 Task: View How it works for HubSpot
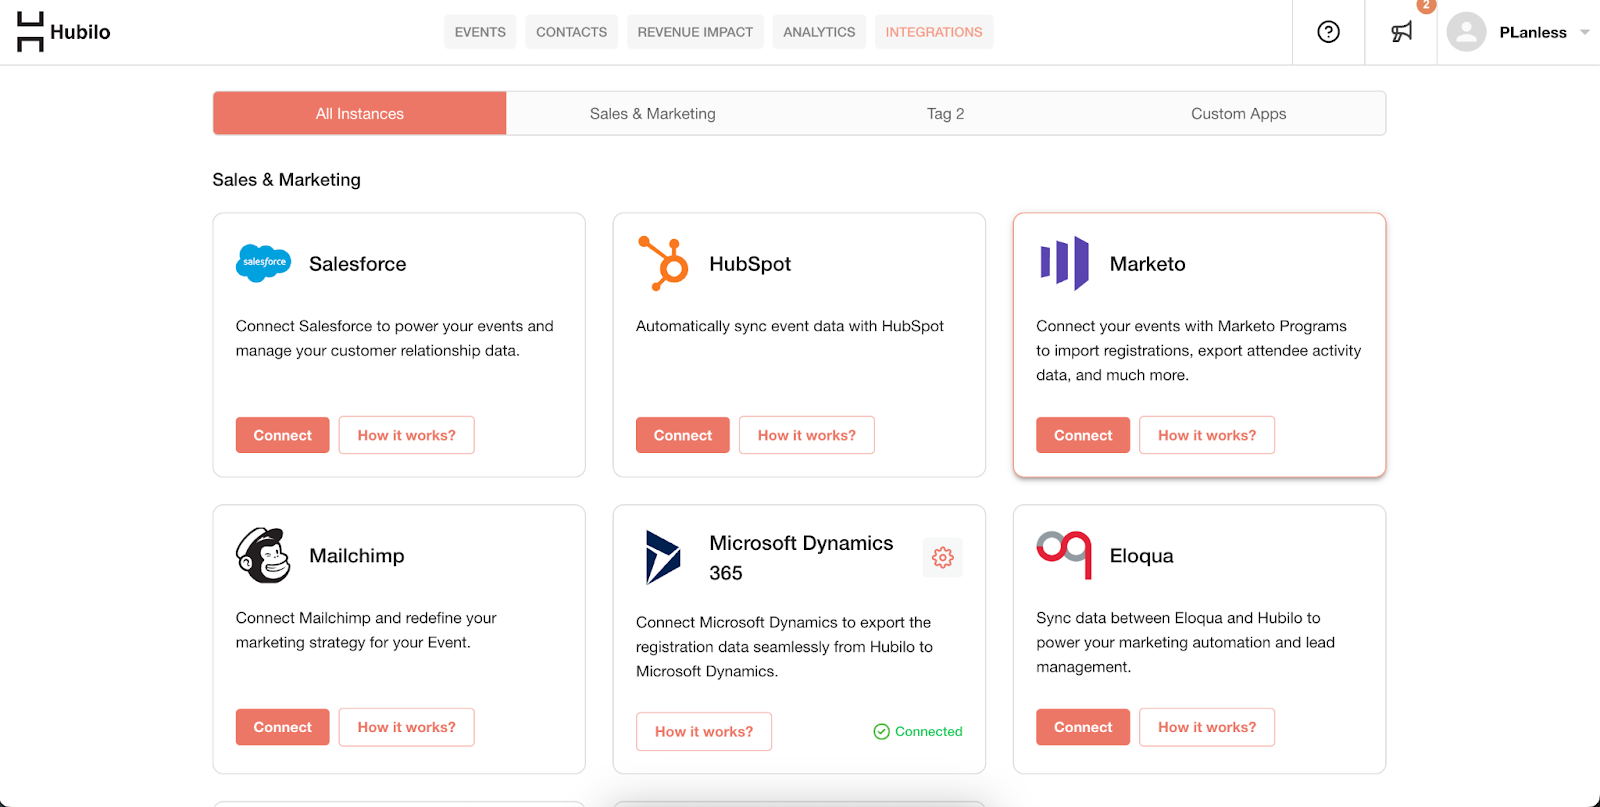(x=807, y=435)
